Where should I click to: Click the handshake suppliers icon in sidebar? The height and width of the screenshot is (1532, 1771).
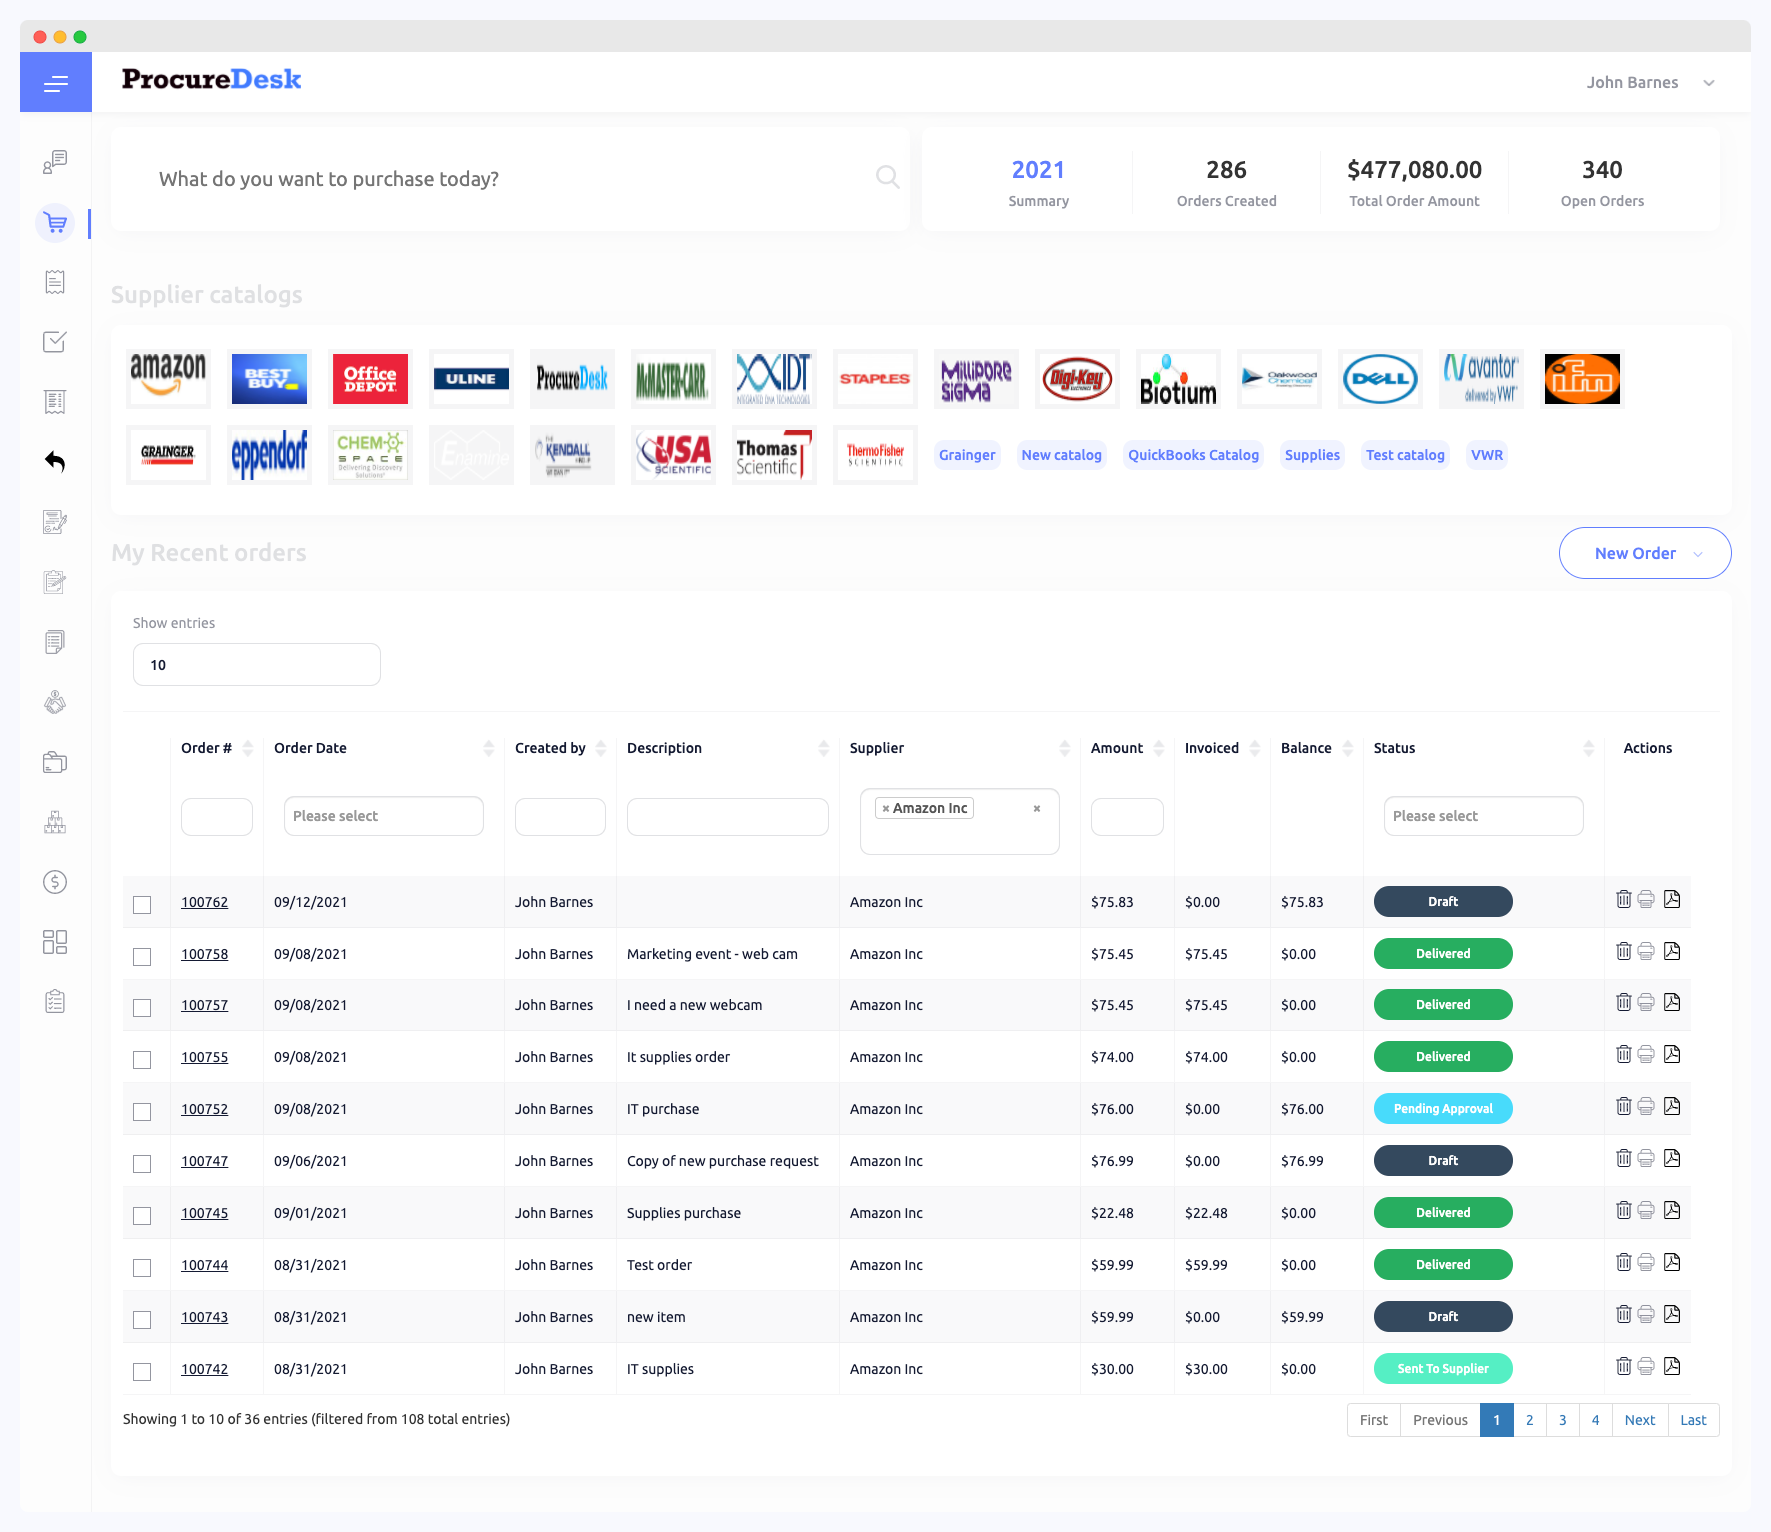point(55,702)
